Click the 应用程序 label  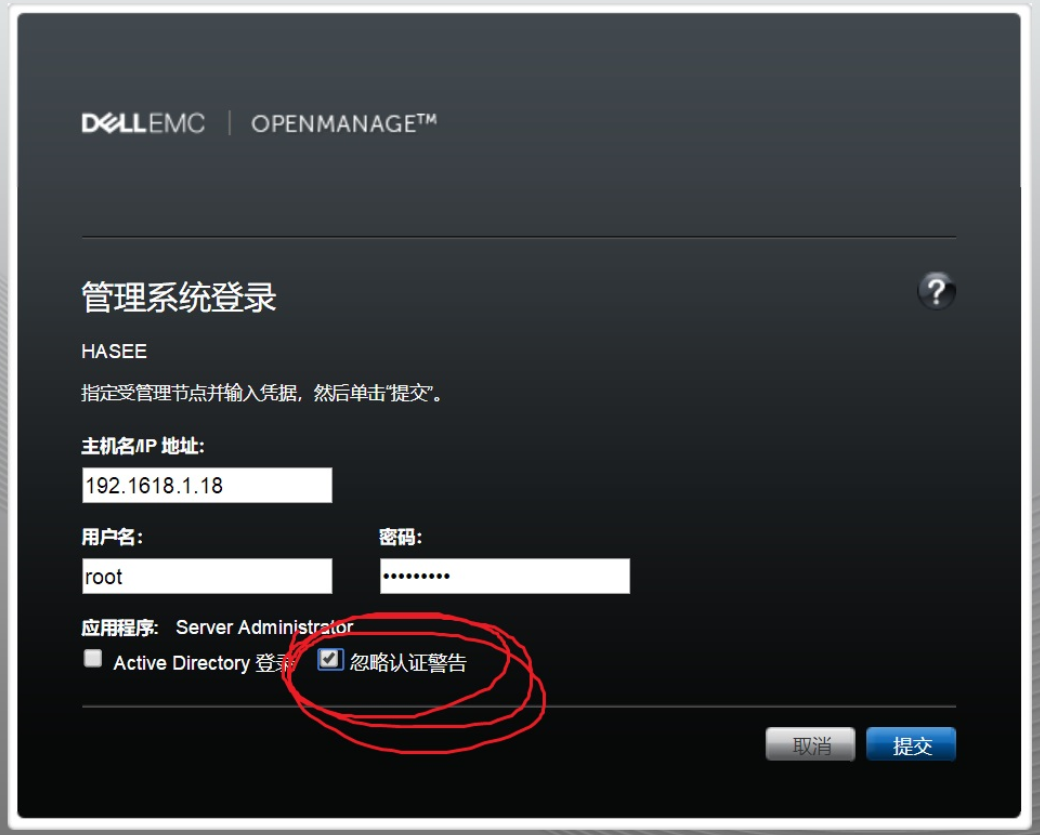(120, 627)
